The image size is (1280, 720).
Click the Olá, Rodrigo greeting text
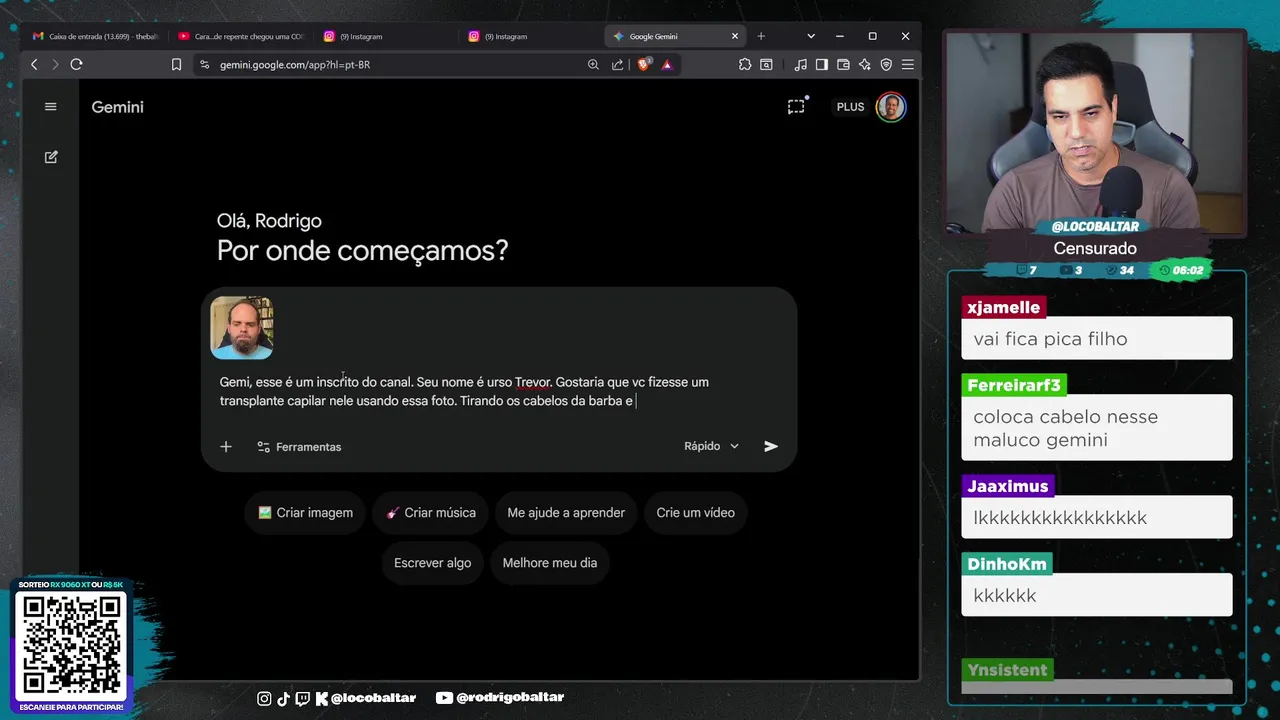pos(269,220)
